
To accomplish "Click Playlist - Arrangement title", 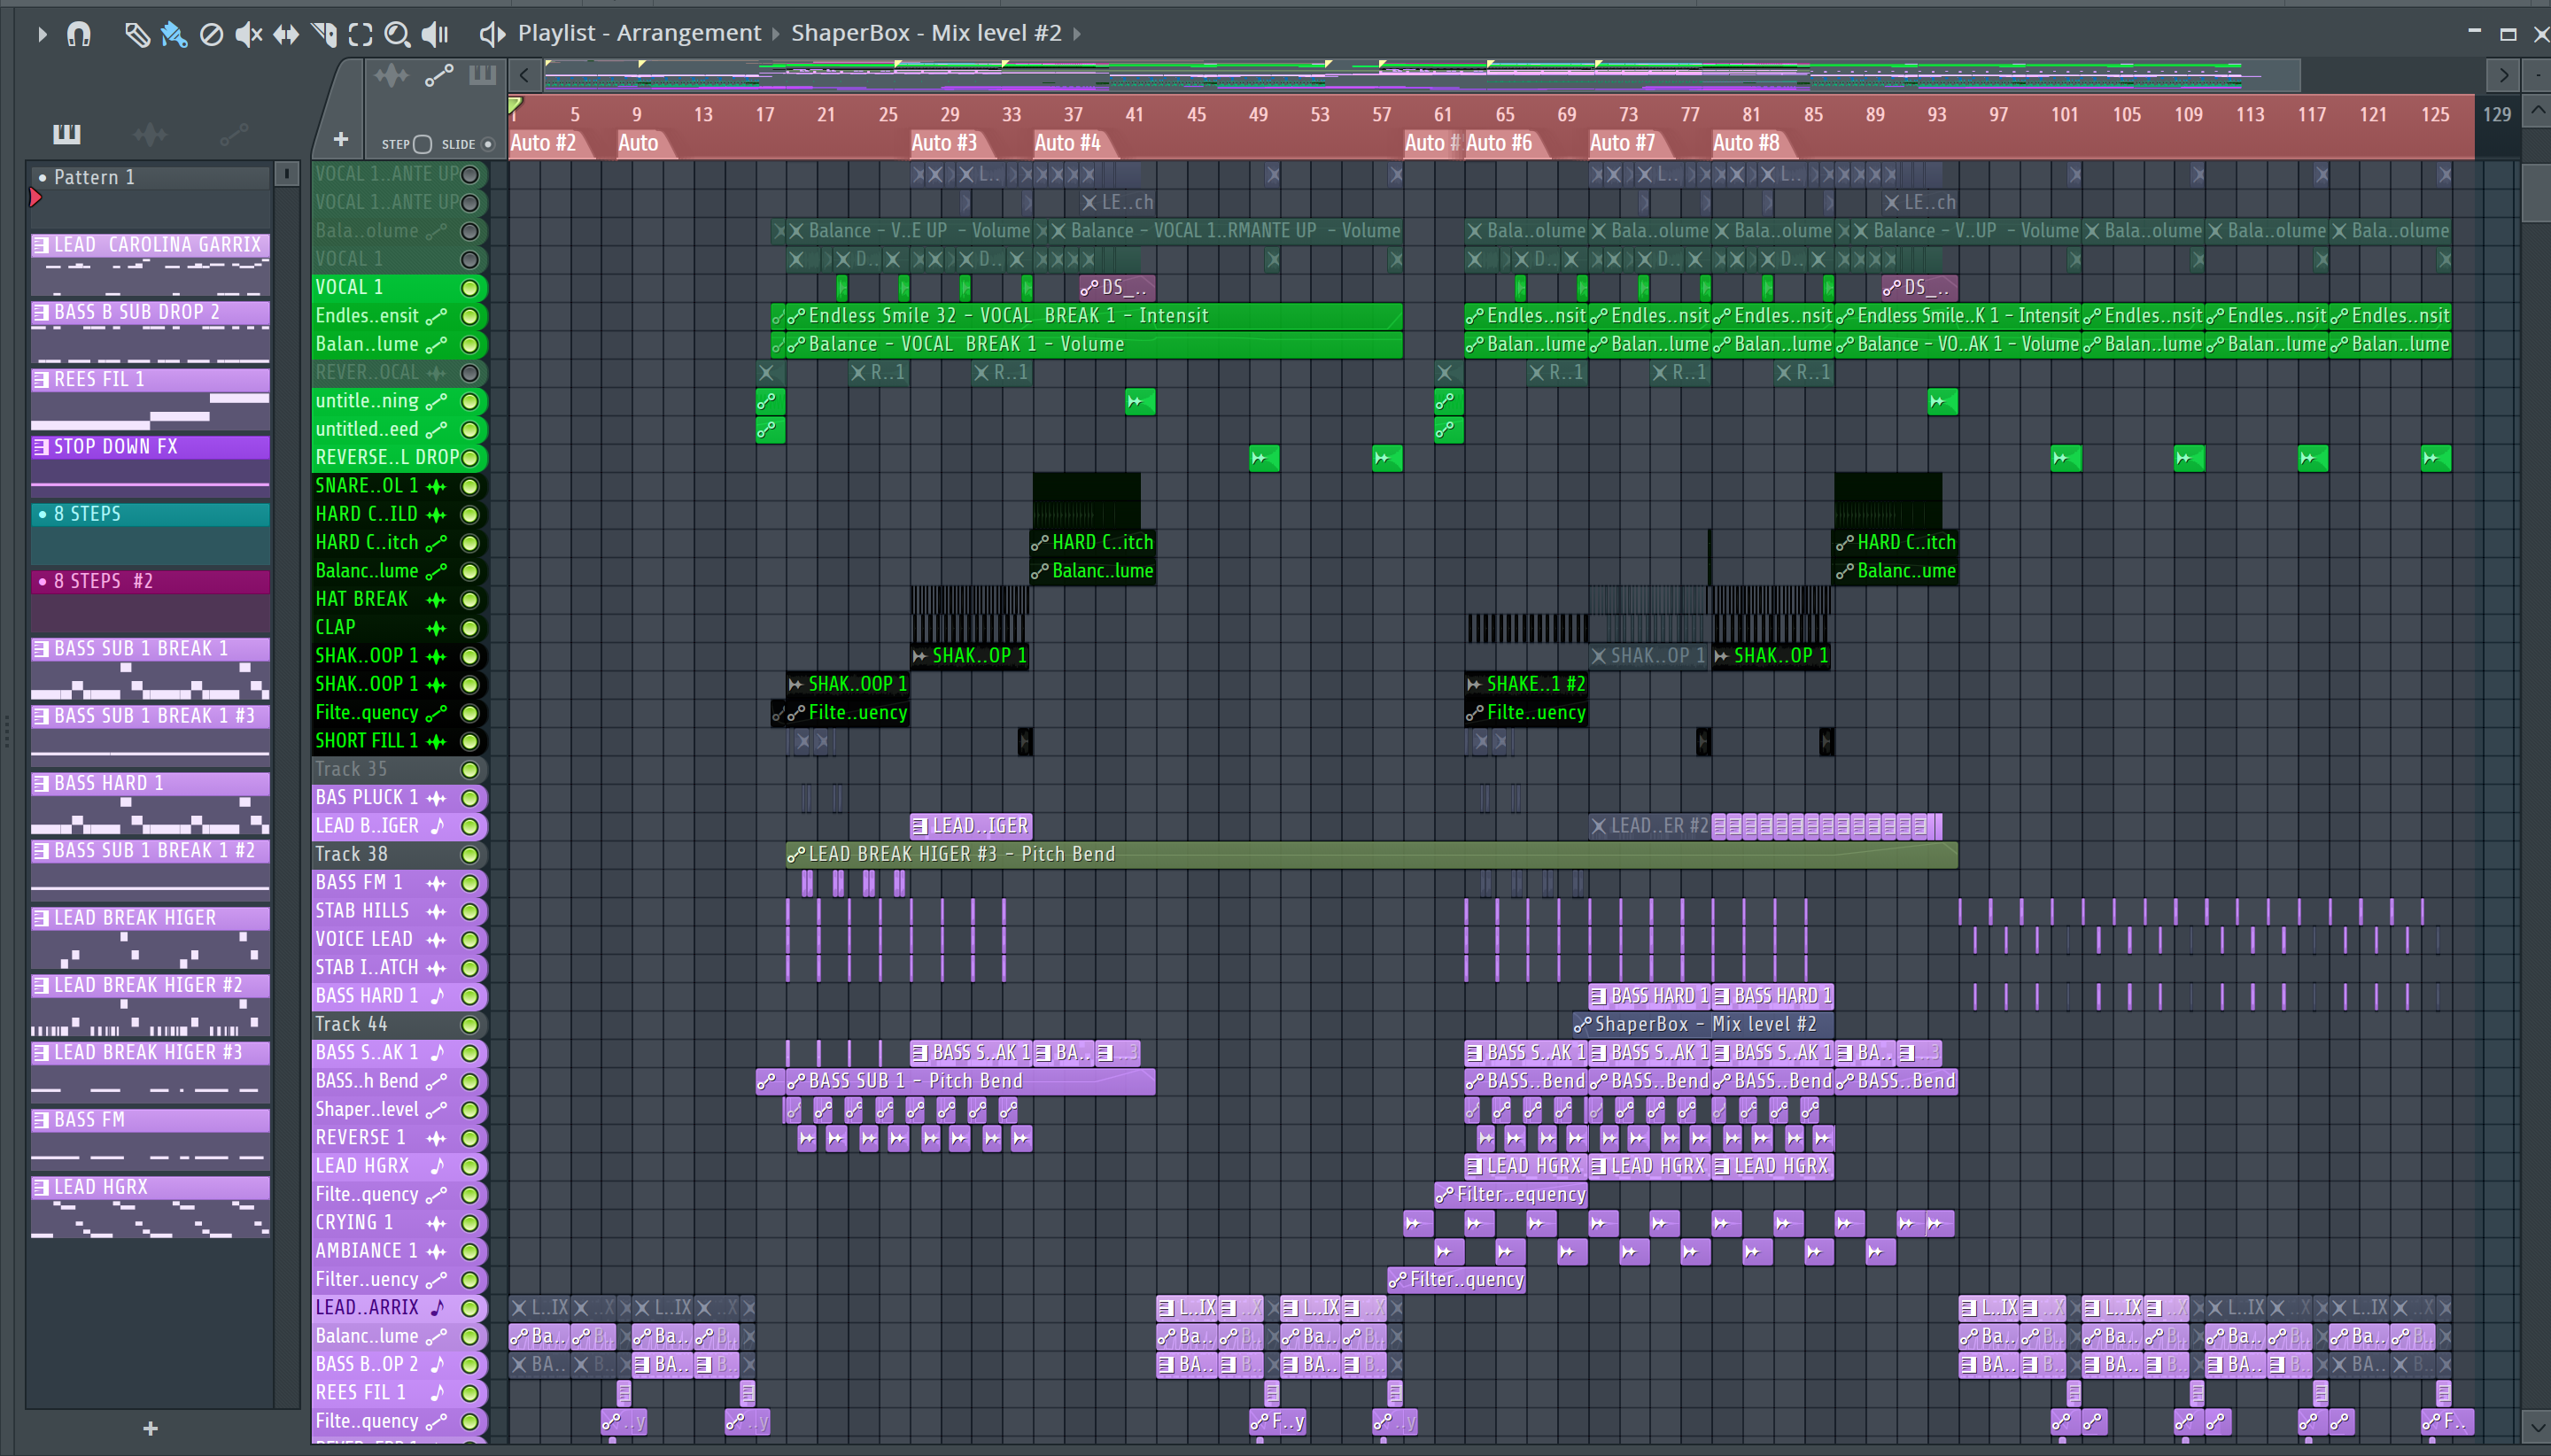I will [x=639, y=33].
